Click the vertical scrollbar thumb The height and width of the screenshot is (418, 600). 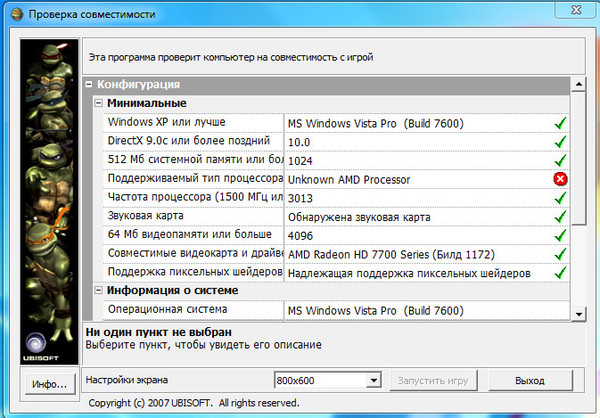coord(579,158)
